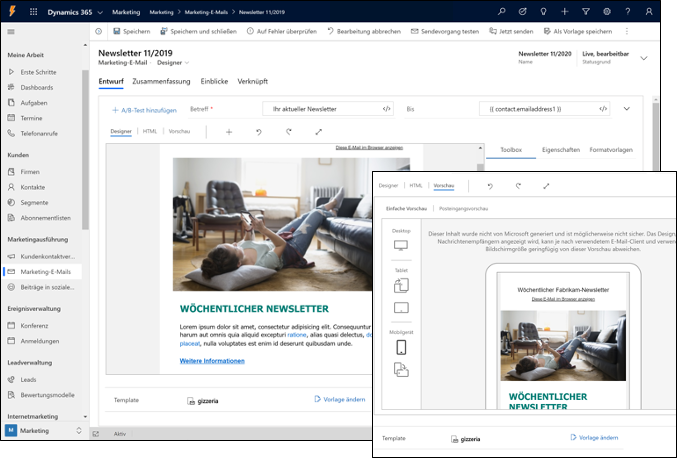
Task: Select Tablet landscape preview icon
Action: coord(401,308)
